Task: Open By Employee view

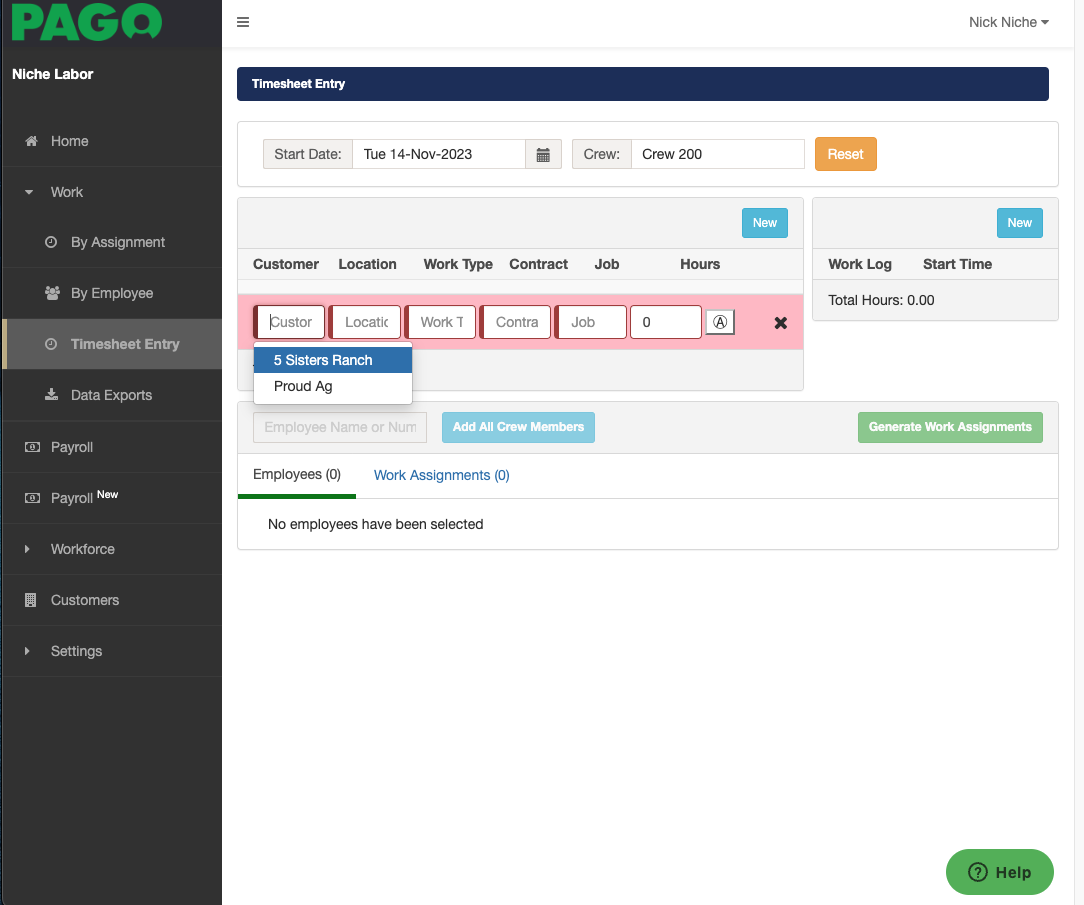Action: click(x=111, y=293)
